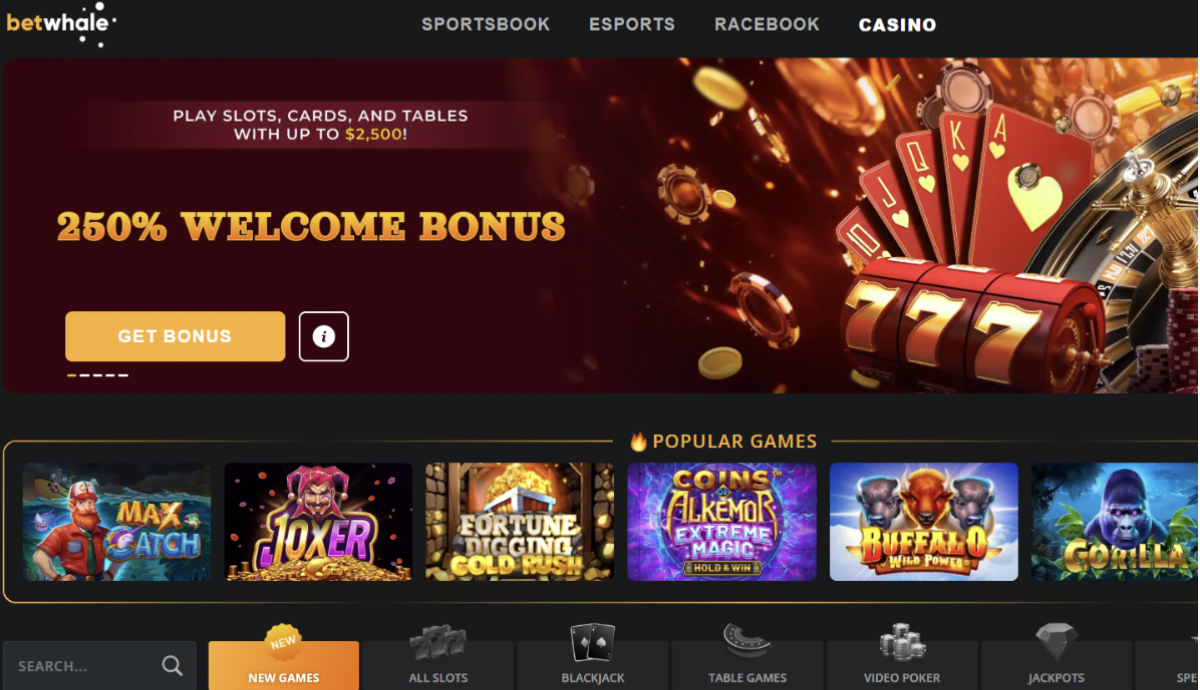
Task: Jump to the second banner slide indicator
Action: tap(85, 375)
